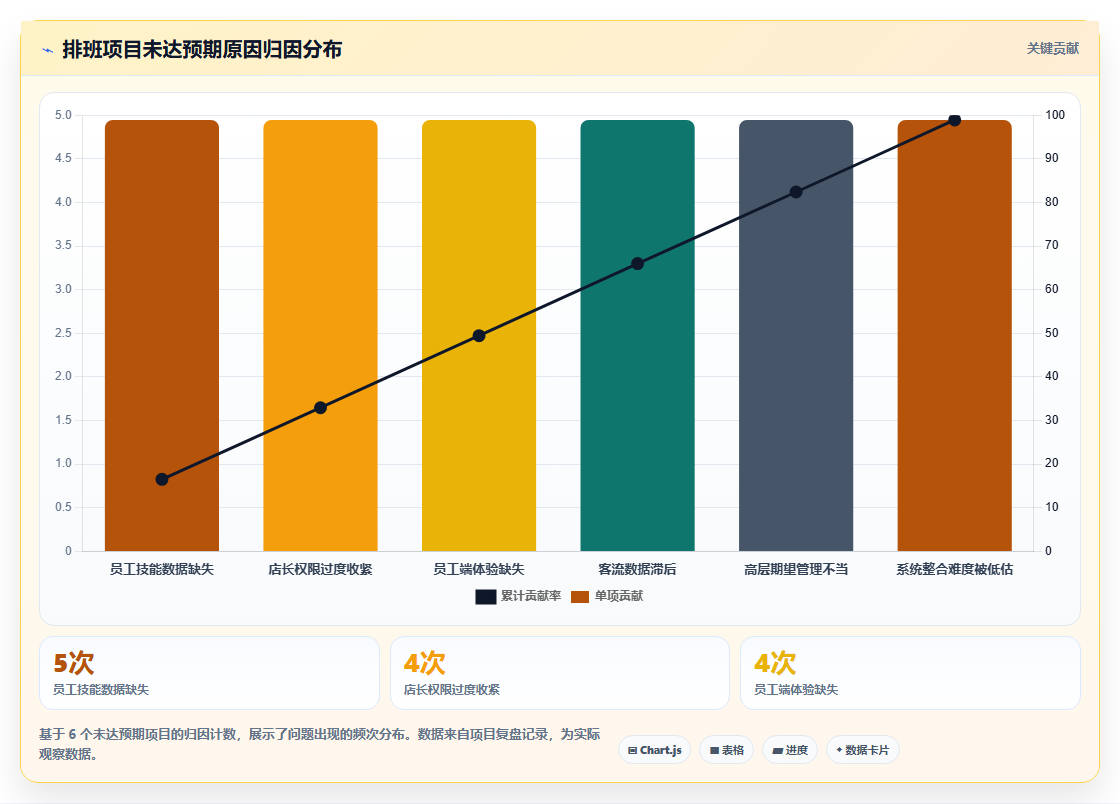Click the x-axis label 高层期望管理不当
The height and width of the screenshot is (804, 1120).
796,569
